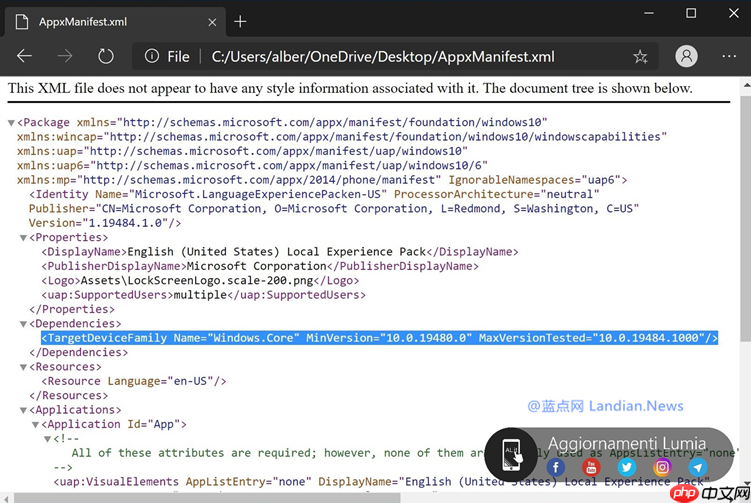Click the xmlns:uap6 namespace line
Viewport: 751px width, 503px height.
tap(252, 165)
